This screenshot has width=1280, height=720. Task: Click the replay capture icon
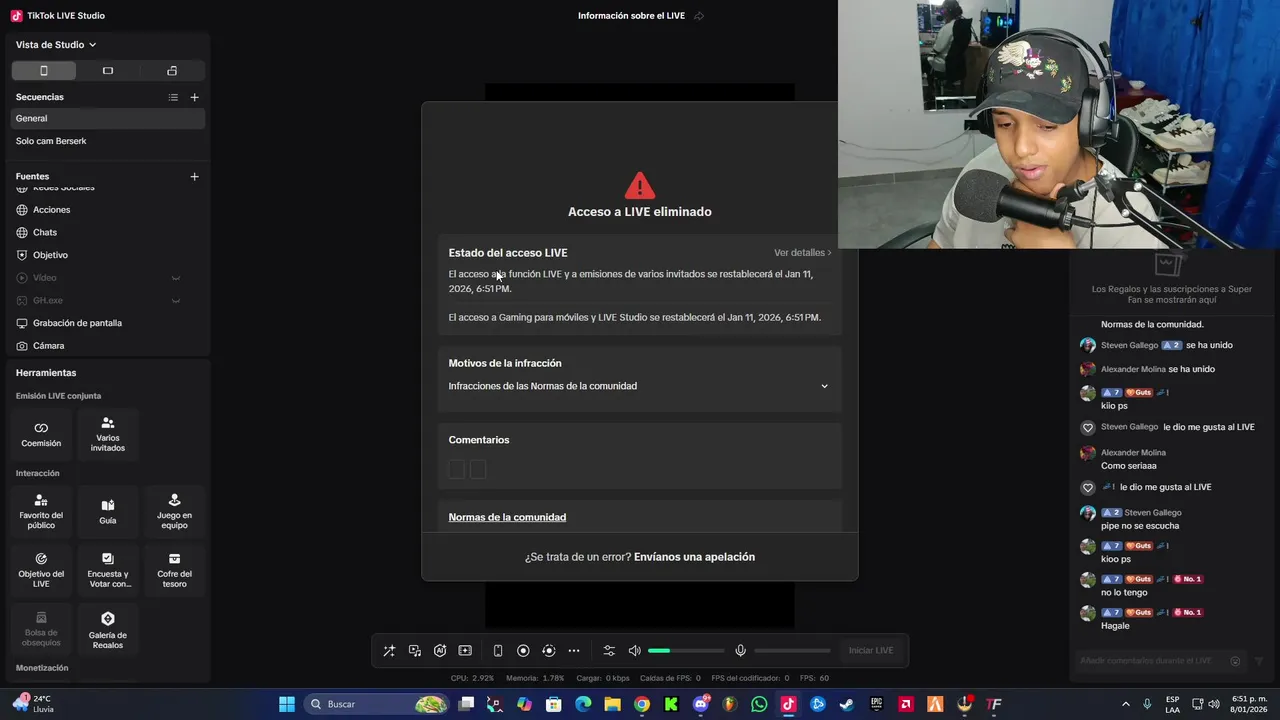[x=549, y=651]
